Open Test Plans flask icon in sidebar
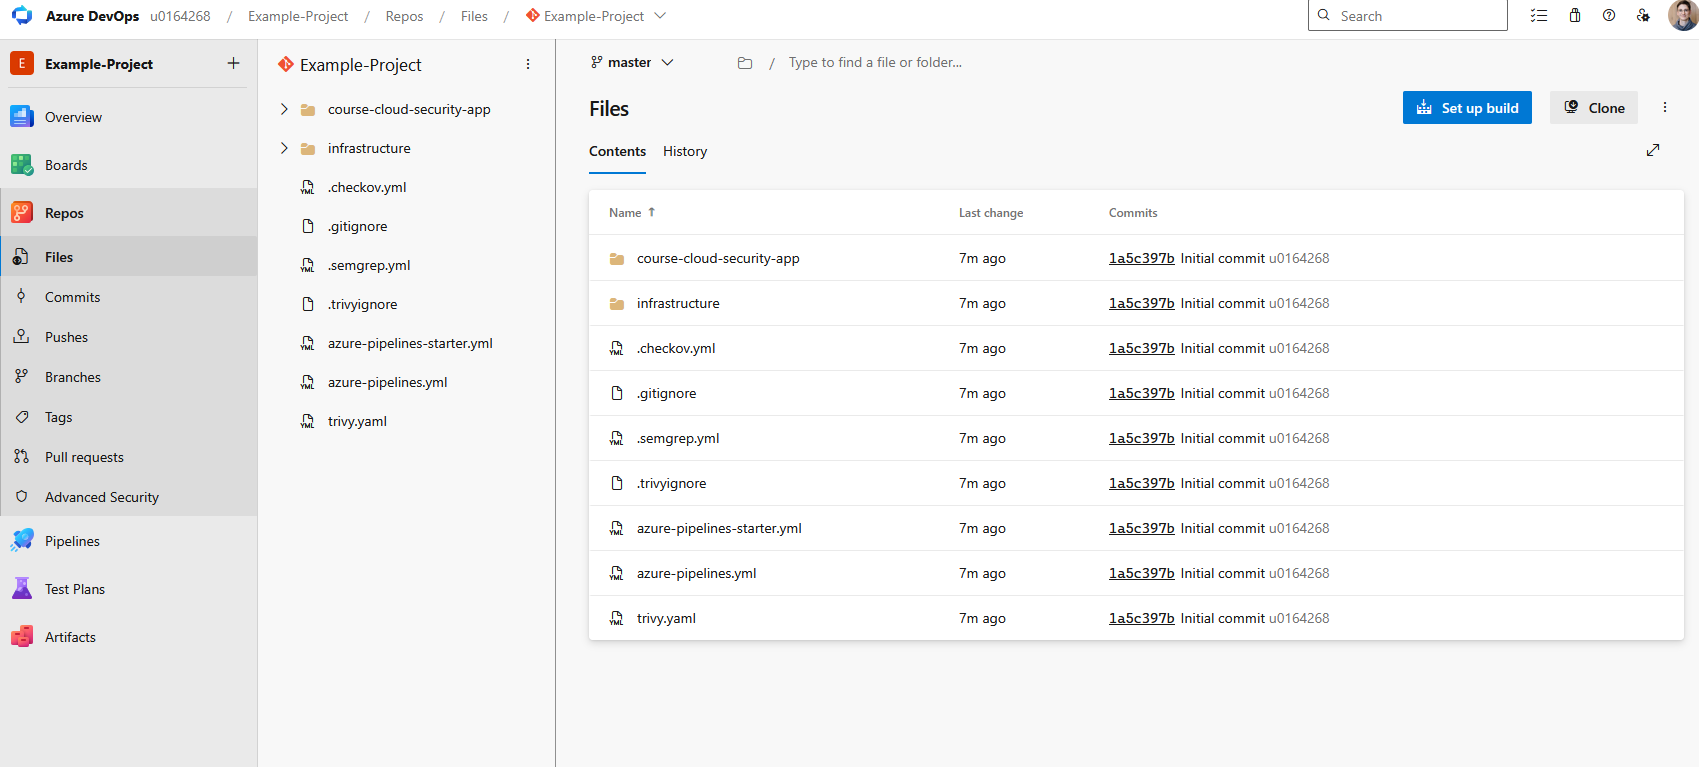1699x767 pixels. click(x=22, y=589)
